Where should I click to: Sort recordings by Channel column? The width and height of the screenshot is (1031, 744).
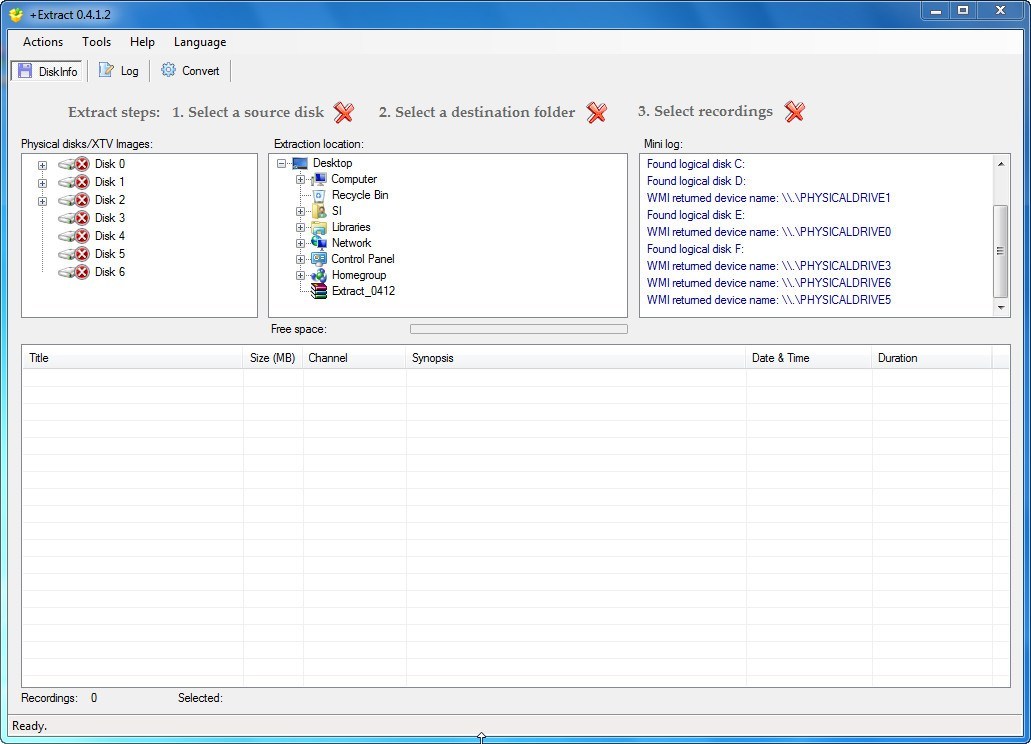pyautogui.click(x=354, y=358)
